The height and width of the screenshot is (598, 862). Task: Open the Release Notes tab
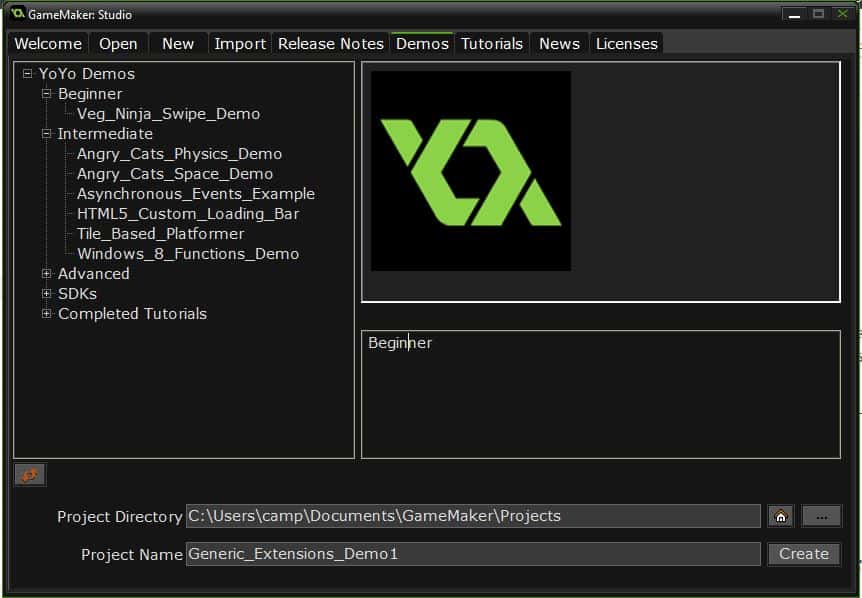(330, 43)
